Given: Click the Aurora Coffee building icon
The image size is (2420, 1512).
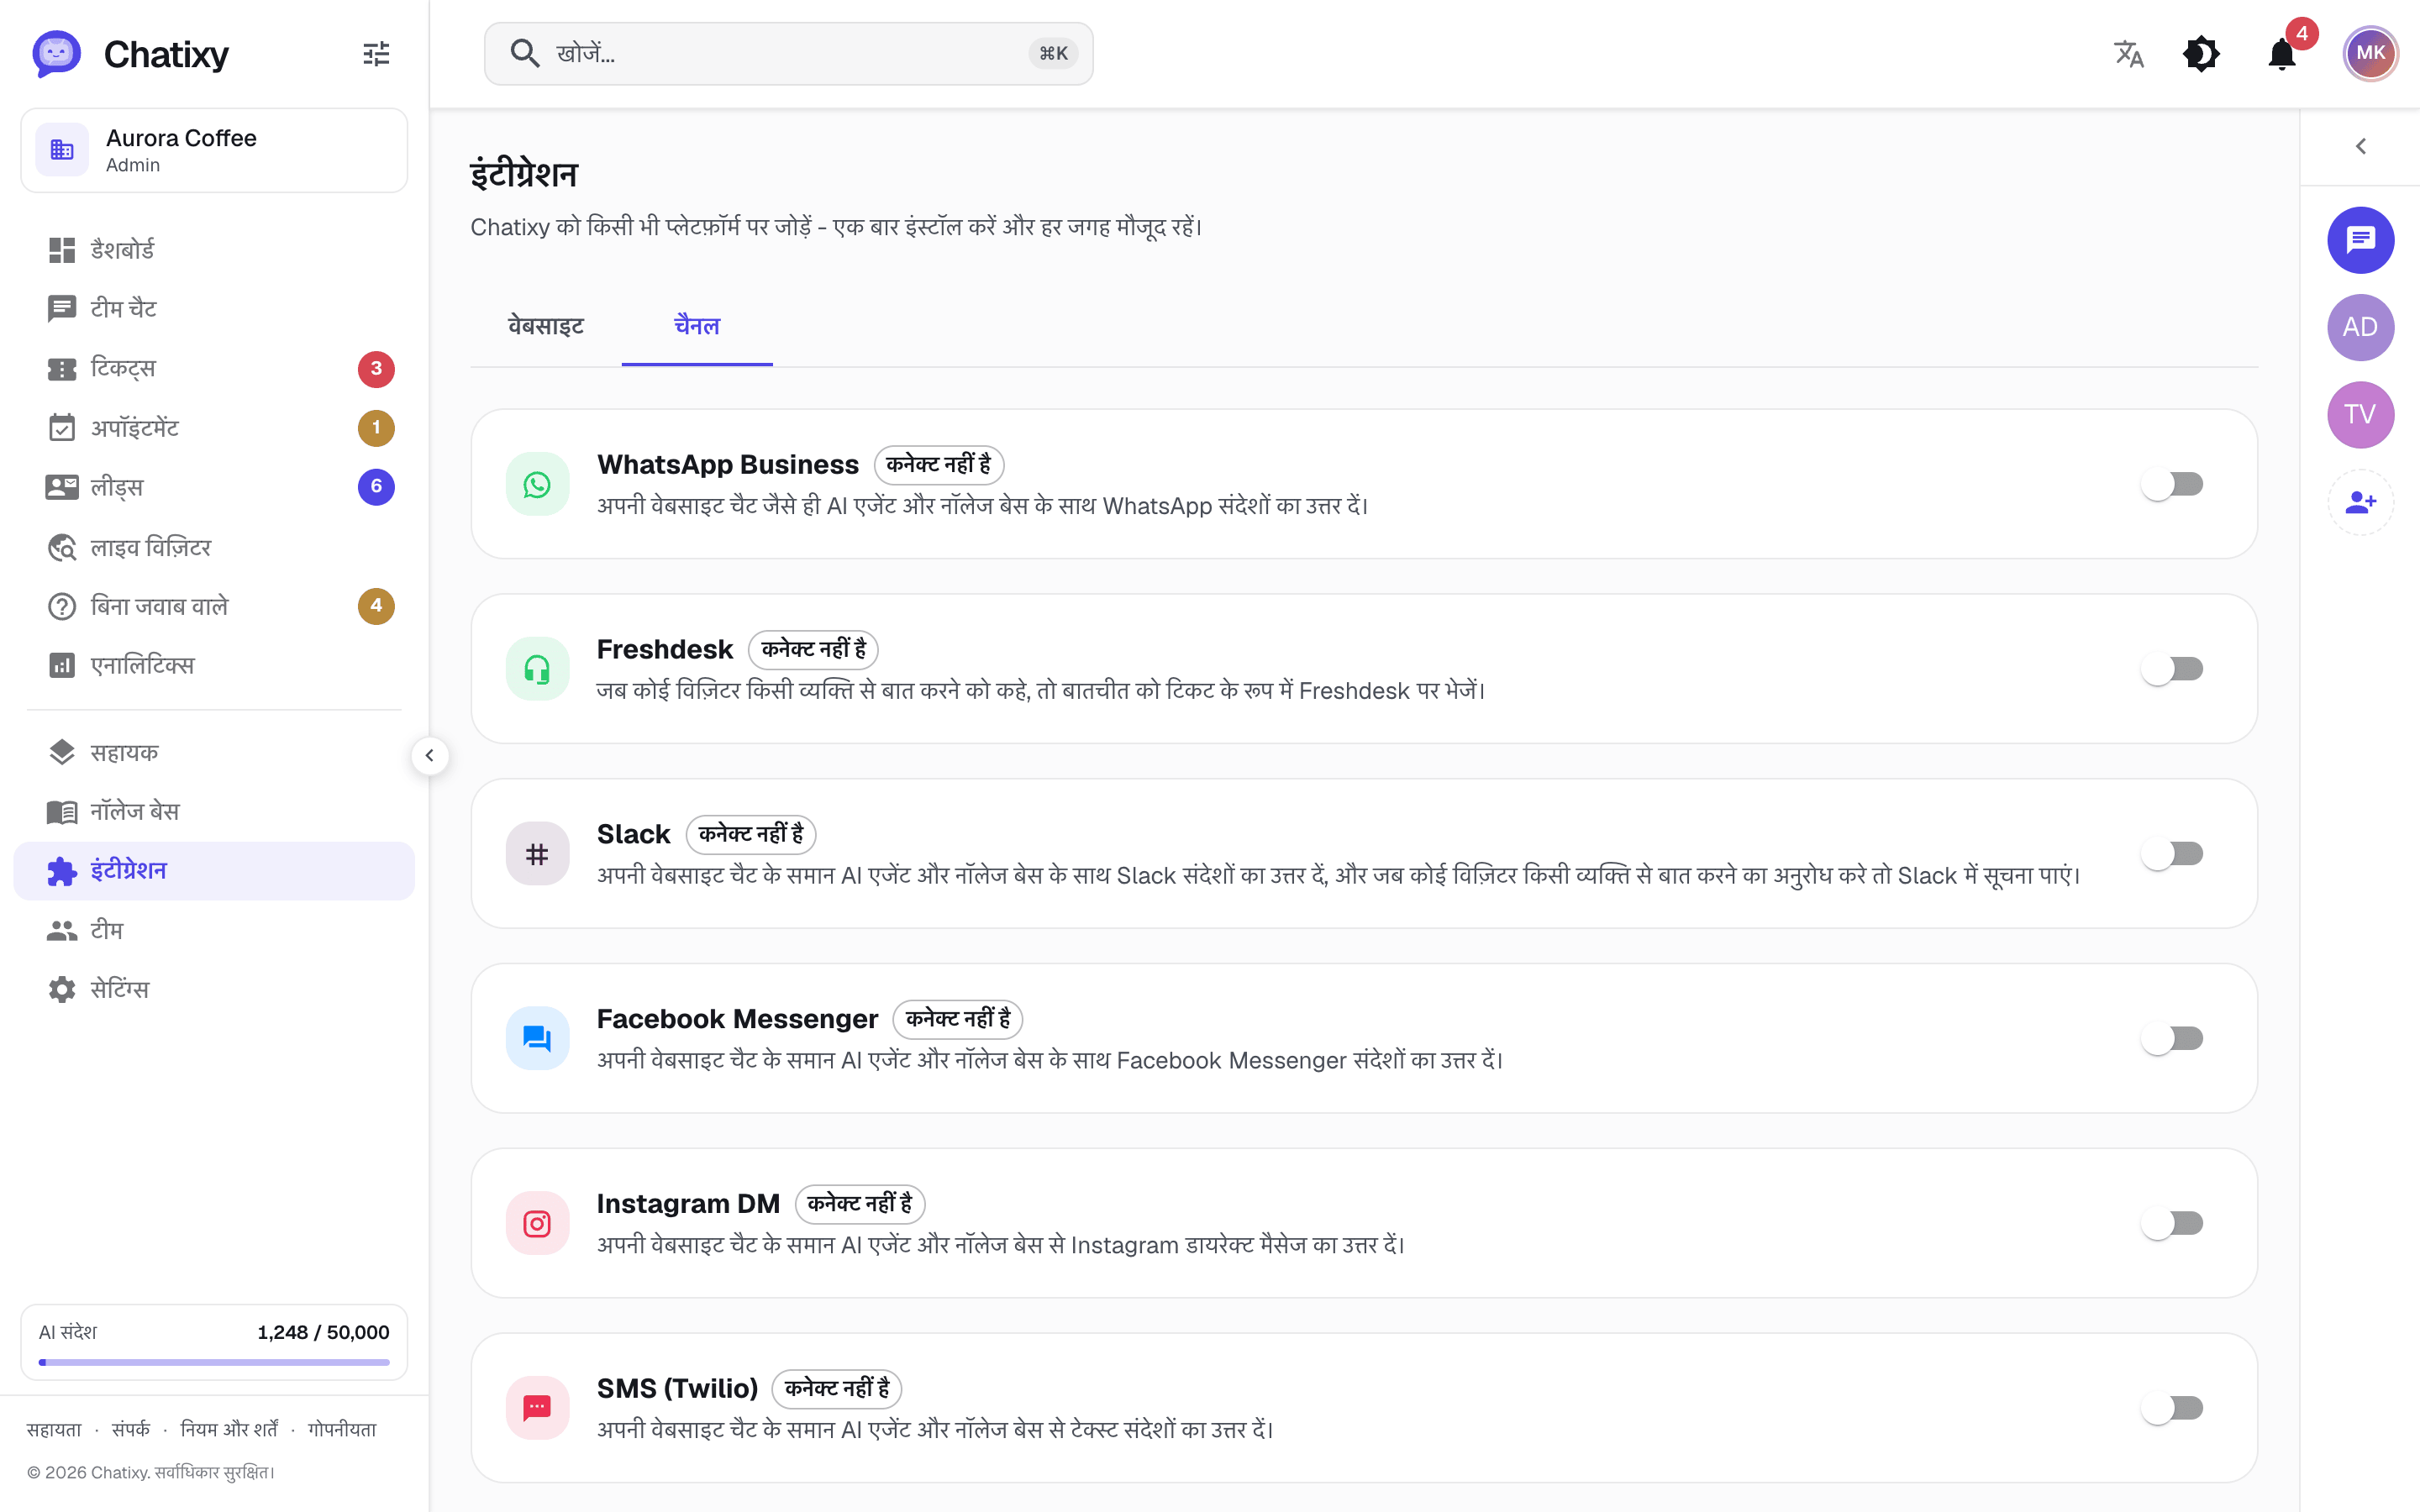Looking at the screenshot, I should tap(62, 150).
